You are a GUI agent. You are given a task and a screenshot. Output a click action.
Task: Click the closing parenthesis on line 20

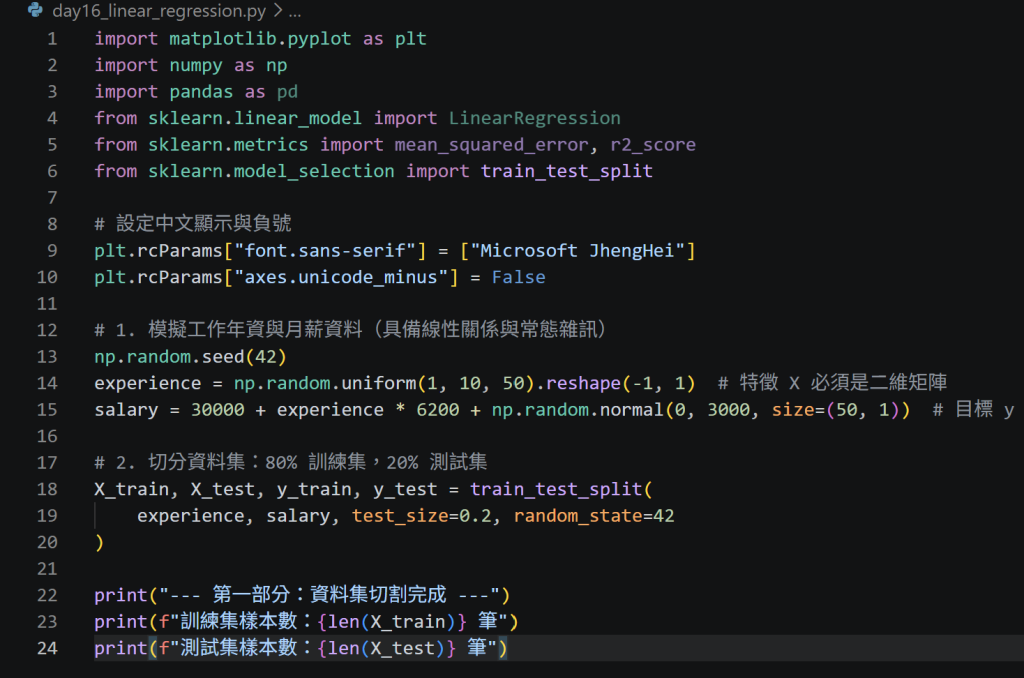pos(99,543)
